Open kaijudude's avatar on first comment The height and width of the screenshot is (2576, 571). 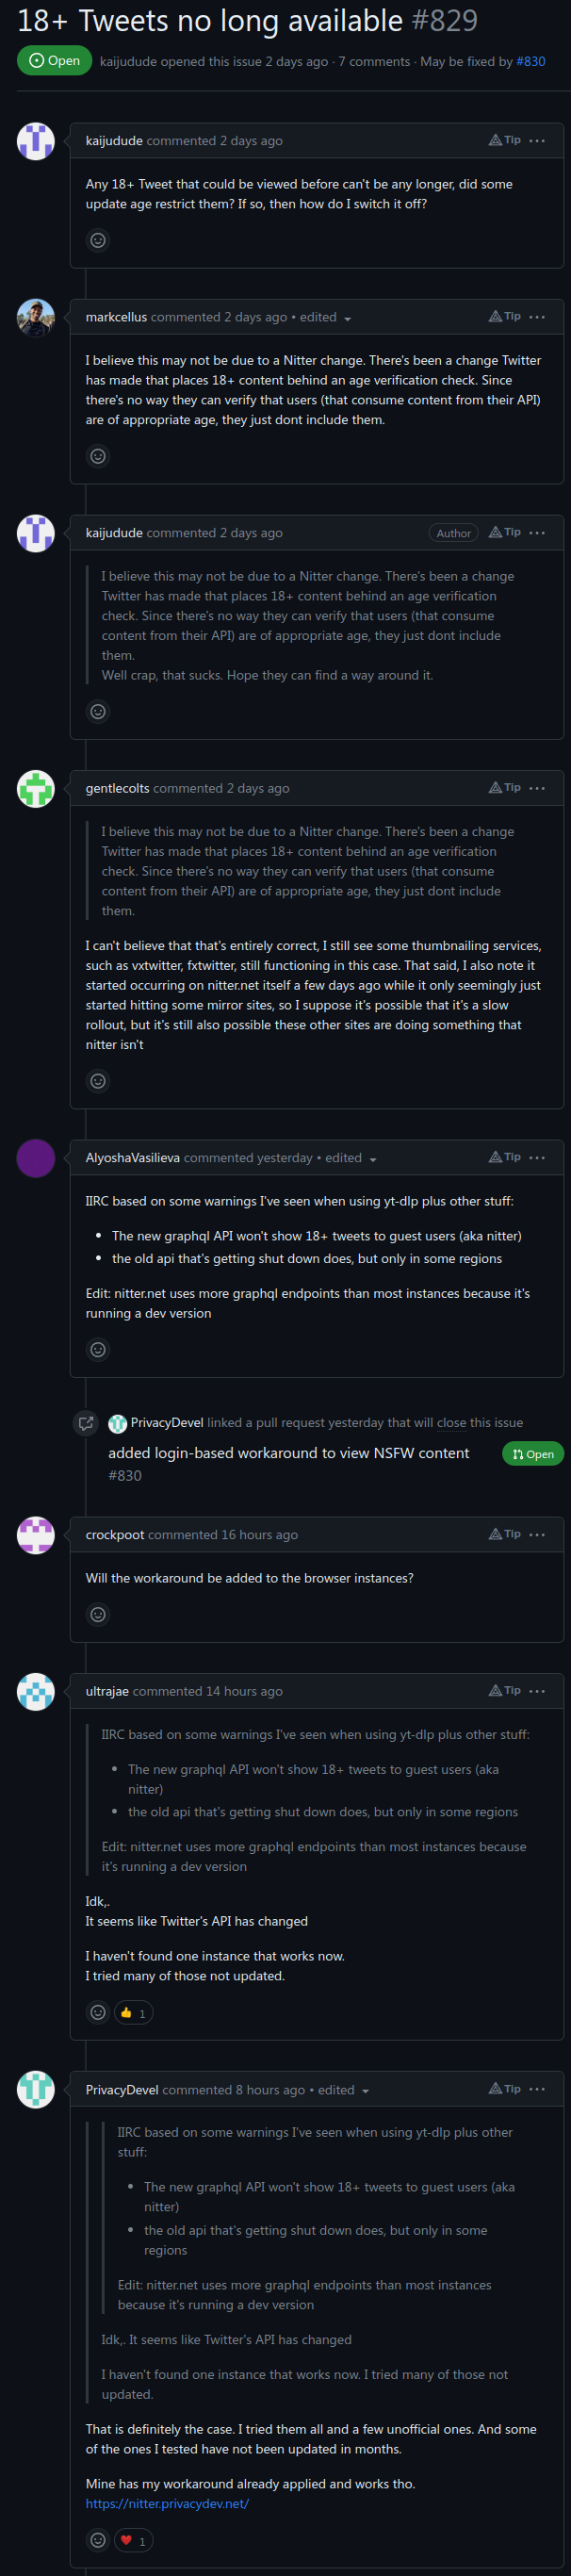coord(36,141)
